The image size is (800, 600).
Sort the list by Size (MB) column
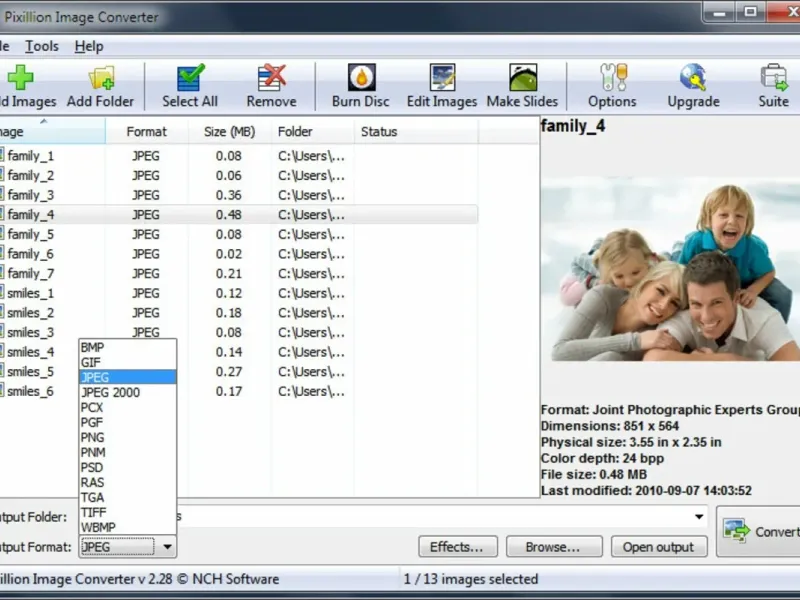click(x=230, y=132)
